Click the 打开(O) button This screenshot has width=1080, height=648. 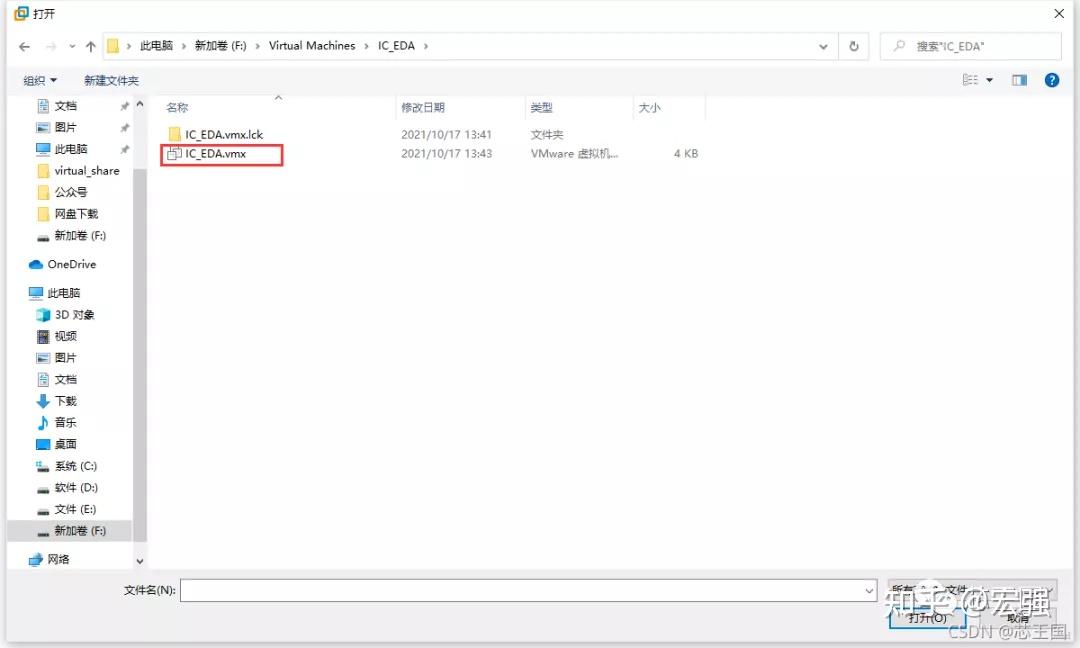927,618
